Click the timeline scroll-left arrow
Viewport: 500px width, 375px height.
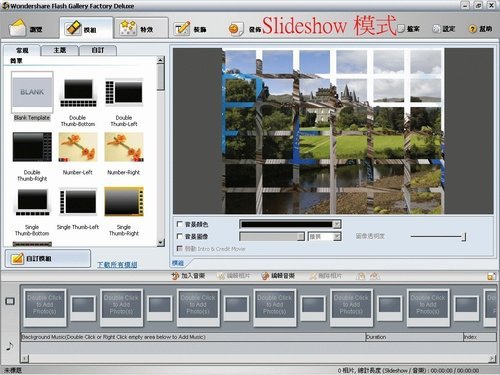click(25, 358)
